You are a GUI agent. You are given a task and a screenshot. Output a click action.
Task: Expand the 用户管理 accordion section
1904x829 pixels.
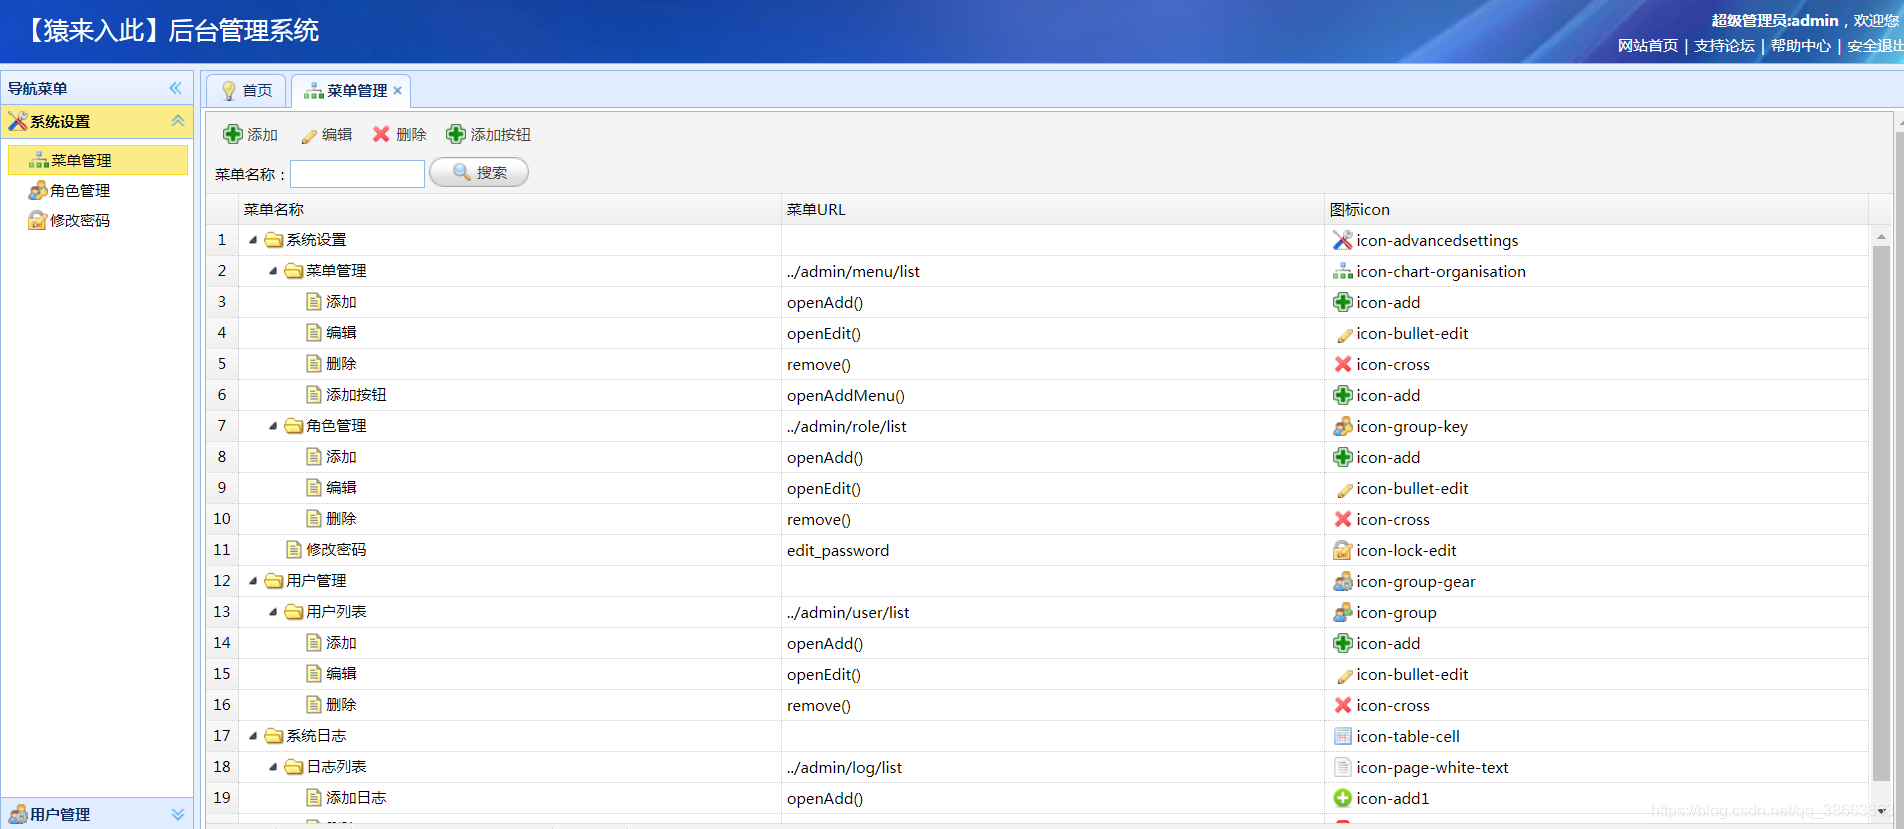tap(178, 814)
